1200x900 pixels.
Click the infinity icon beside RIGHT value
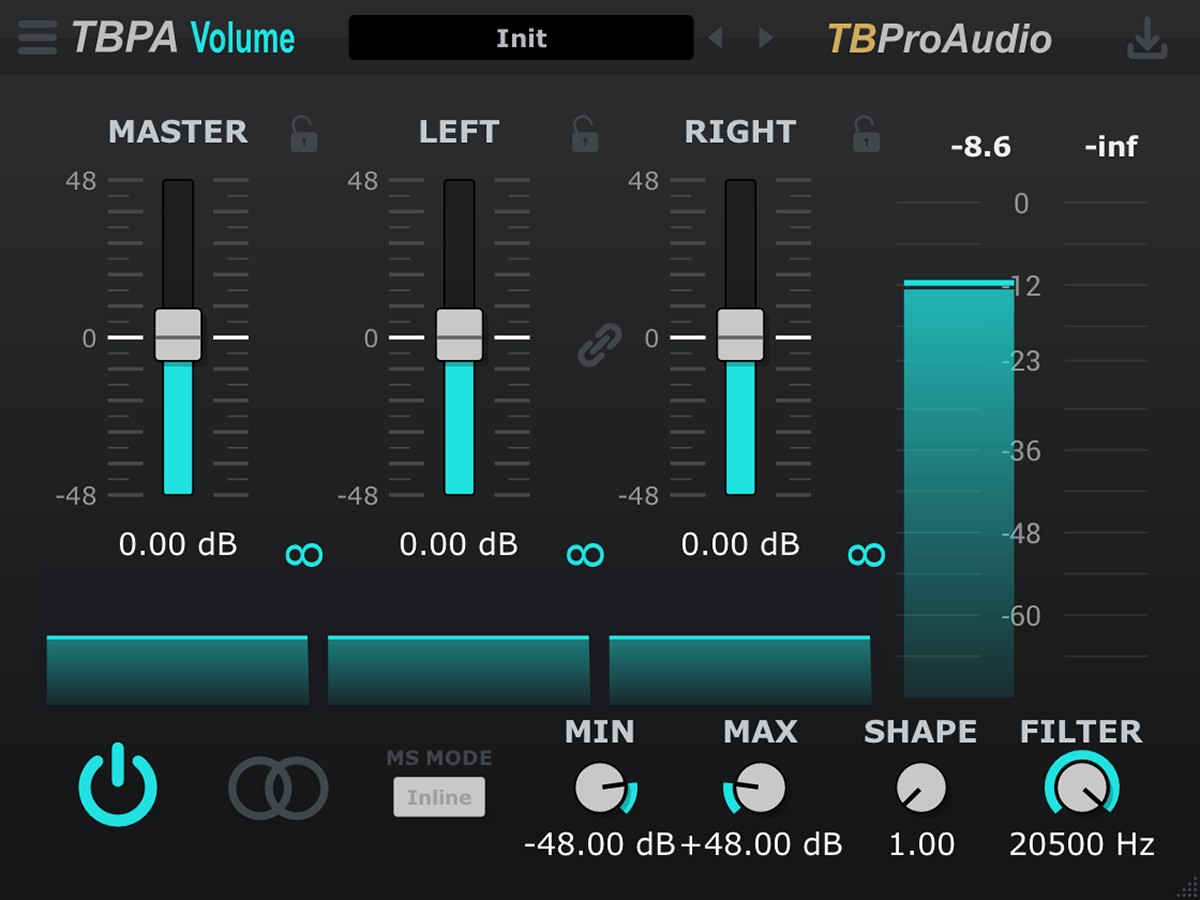point(866,555)
